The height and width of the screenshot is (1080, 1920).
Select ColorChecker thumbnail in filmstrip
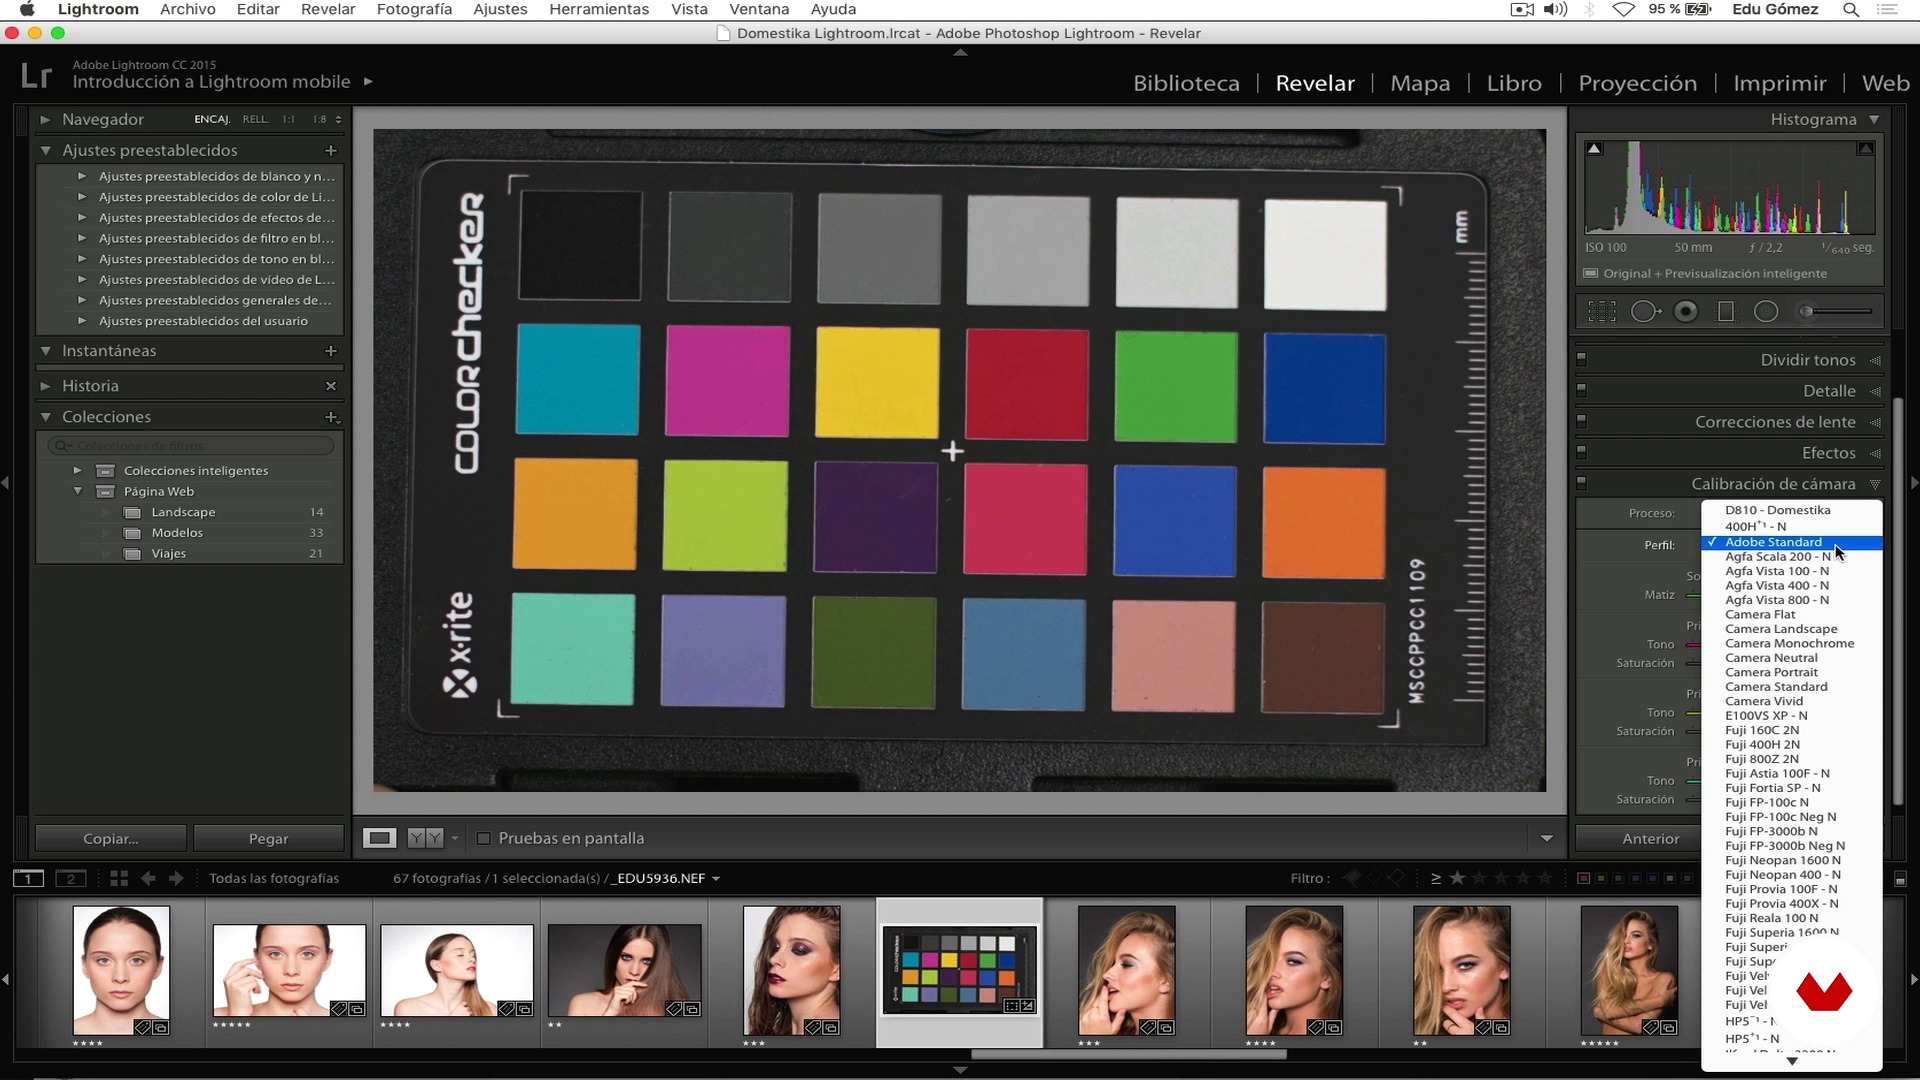[959, 970]
